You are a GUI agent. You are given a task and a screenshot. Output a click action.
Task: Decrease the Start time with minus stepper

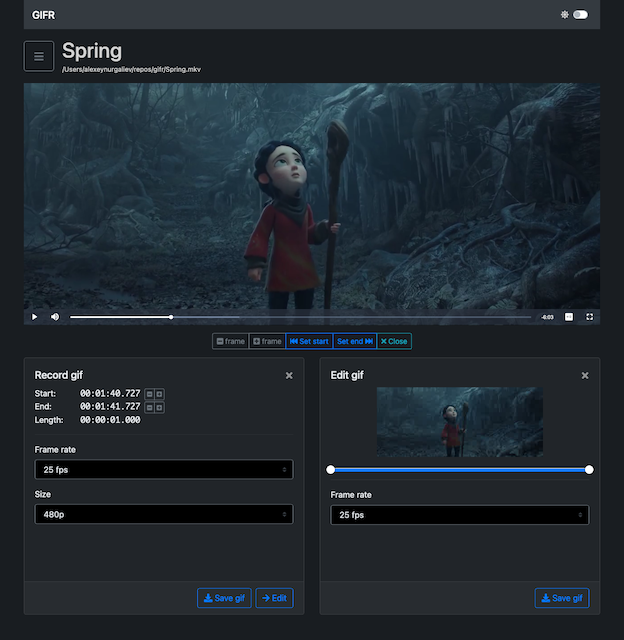tap(149, 394)
